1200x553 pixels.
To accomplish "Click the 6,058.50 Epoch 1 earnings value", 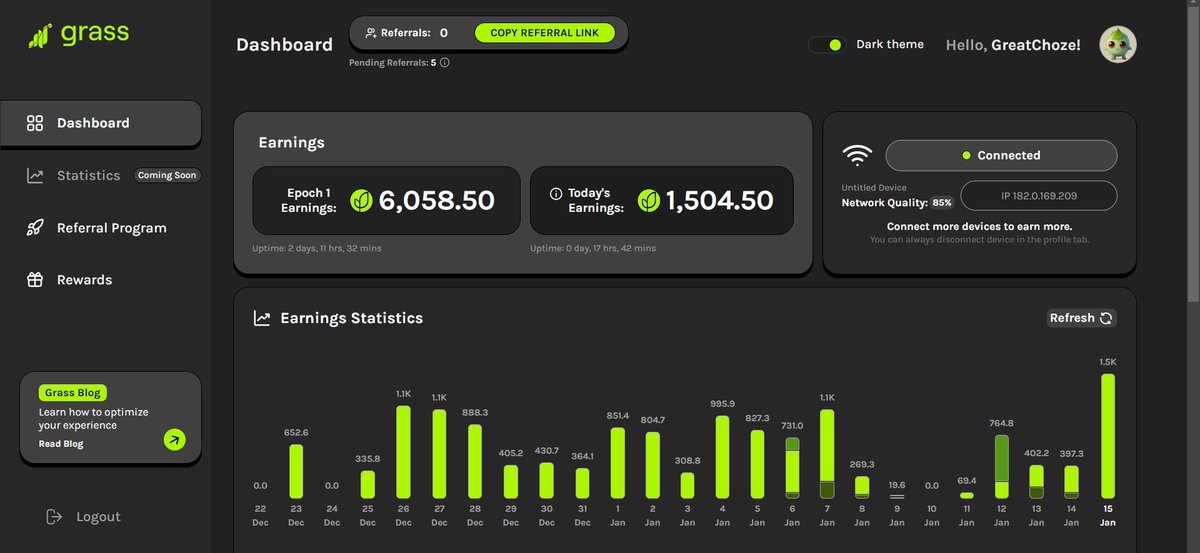I will click(437, 201).
